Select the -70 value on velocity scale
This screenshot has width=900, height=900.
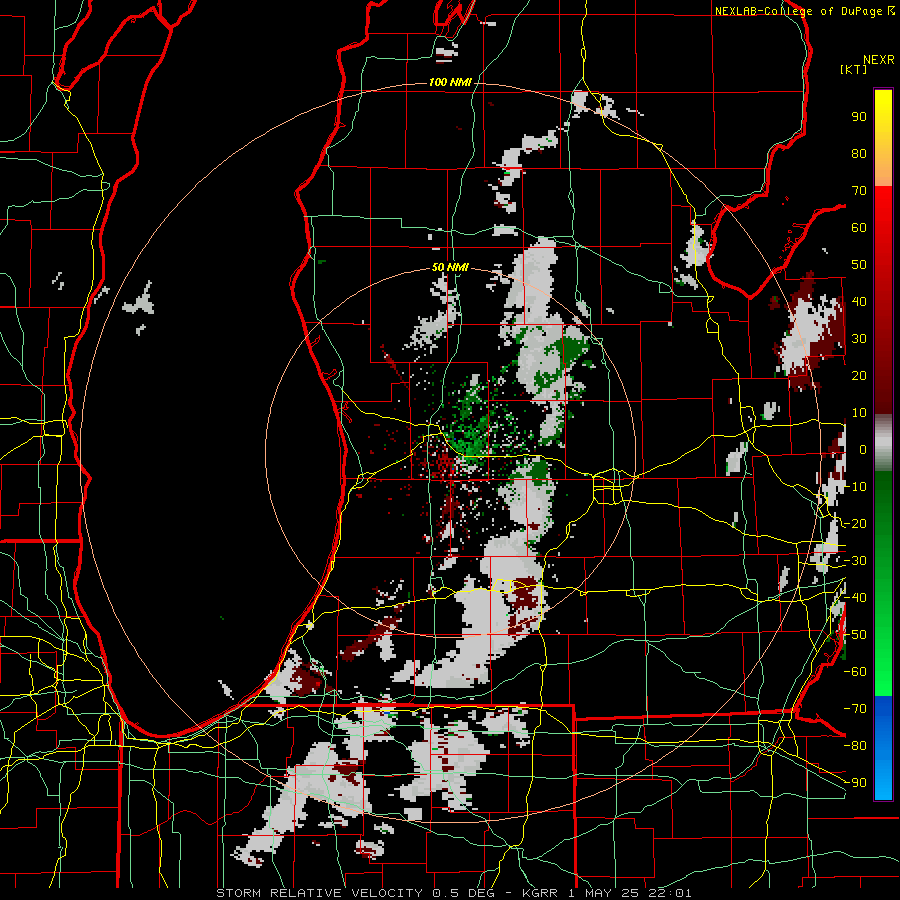(x=855, y=708)
